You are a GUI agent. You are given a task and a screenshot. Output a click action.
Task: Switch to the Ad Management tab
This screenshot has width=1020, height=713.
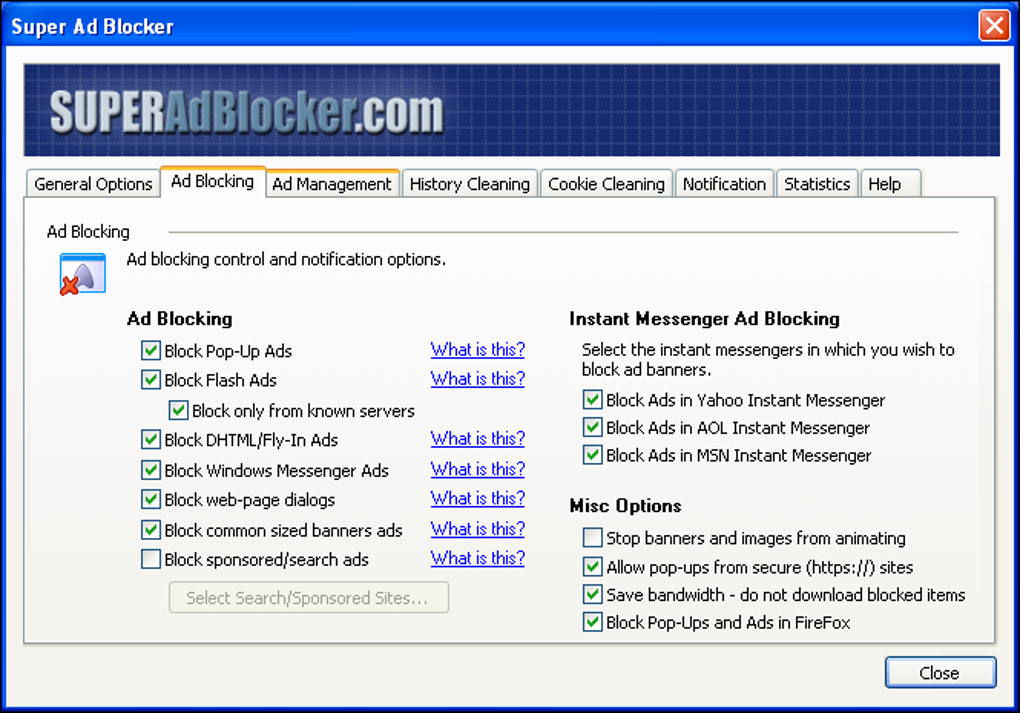click(332, 184)
